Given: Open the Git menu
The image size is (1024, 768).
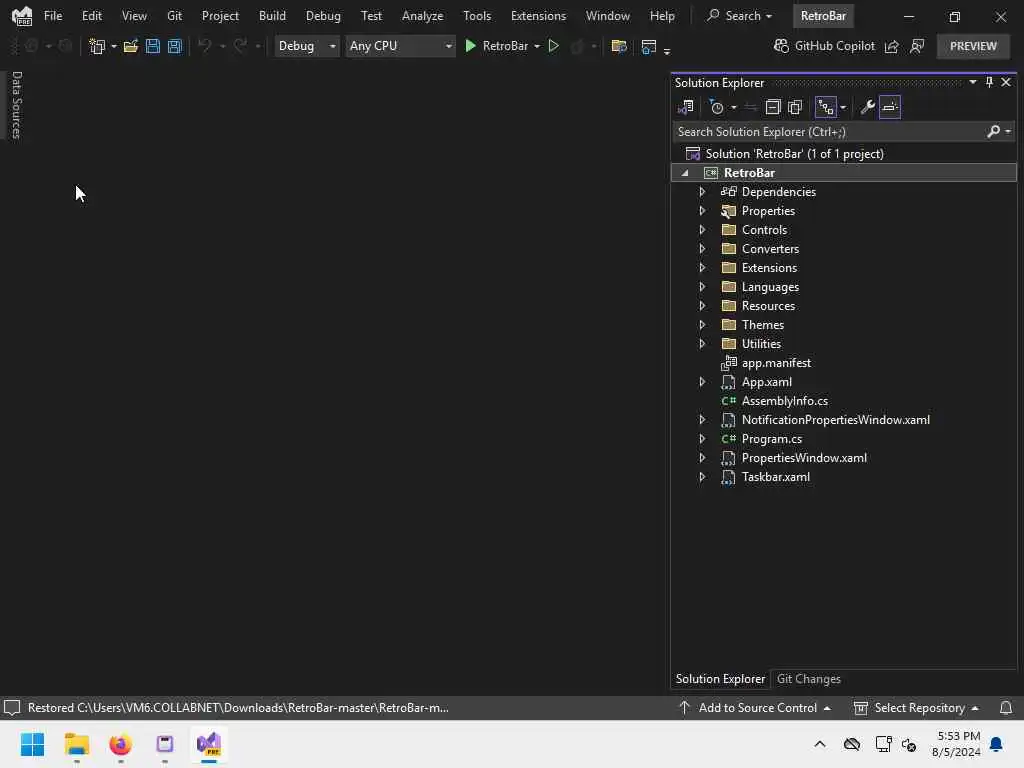Looking at the screenshot, I should pos(174,16).
